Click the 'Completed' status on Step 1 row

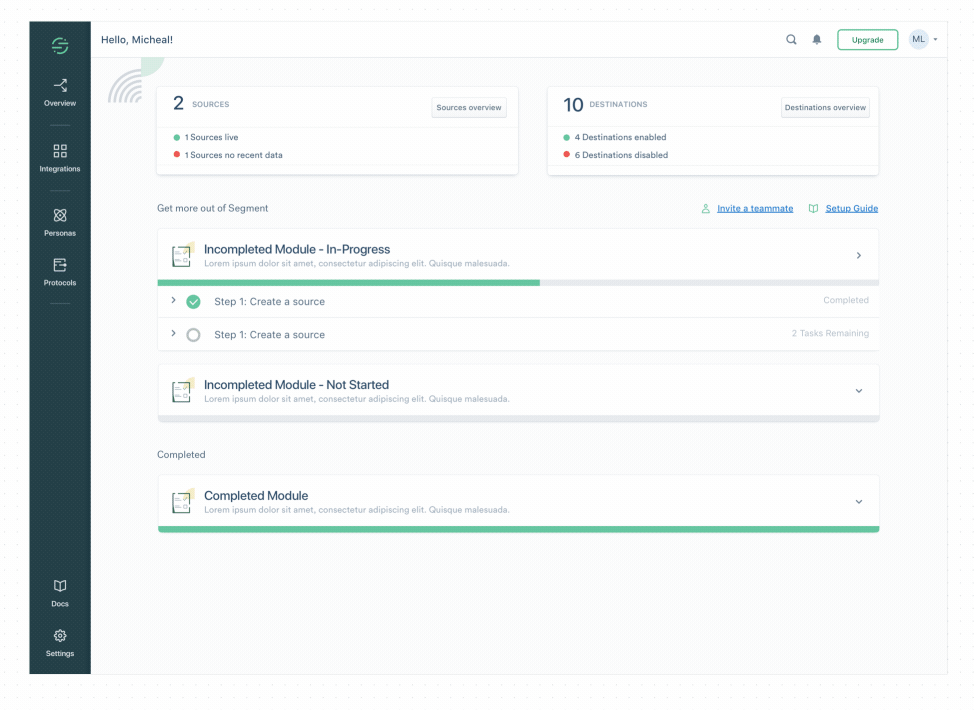[x=846, y=300]
